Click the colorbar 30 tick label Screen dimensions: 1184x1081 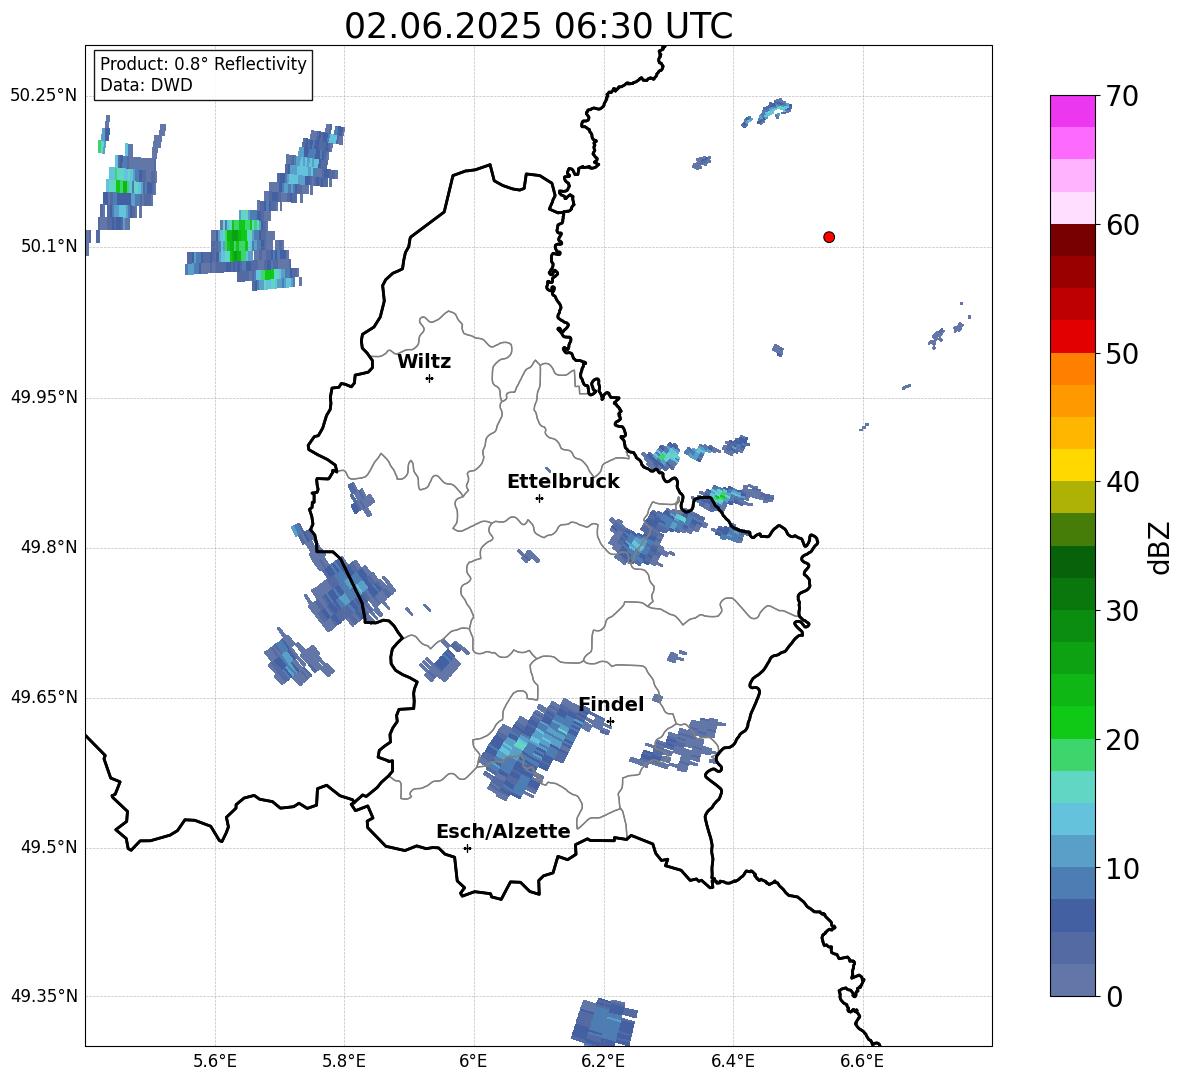point(1122,611)
